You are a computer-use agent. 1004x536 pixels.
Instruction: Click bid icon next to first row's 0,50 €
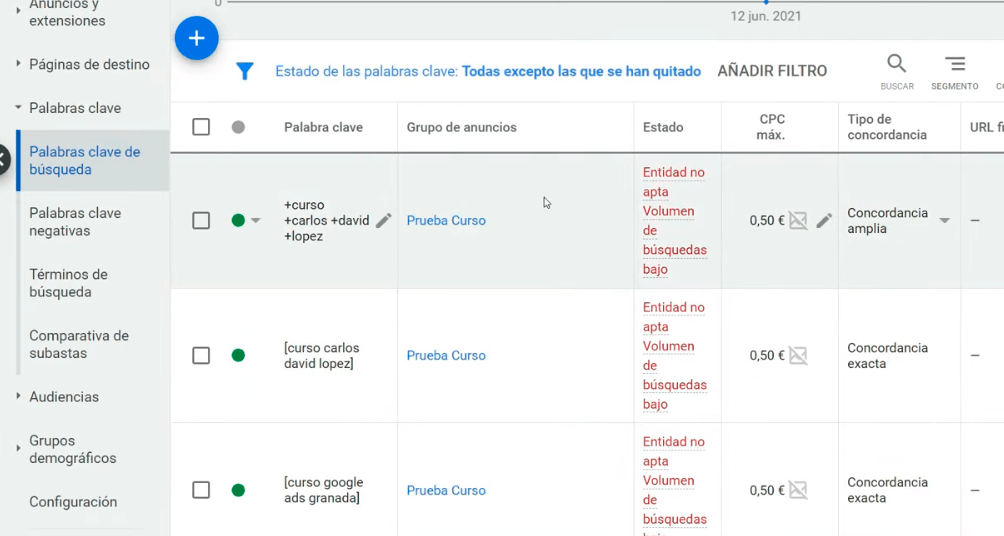pos(798,221)
